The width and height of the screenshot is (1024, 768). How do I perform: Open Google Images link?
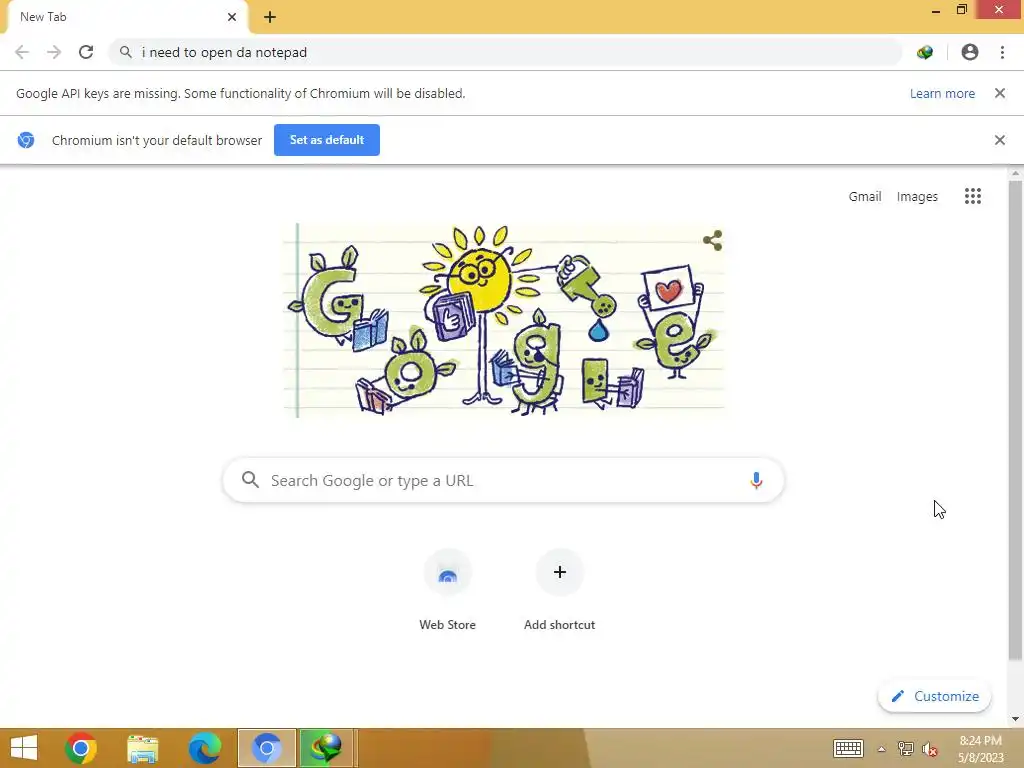tap(917, 197)
